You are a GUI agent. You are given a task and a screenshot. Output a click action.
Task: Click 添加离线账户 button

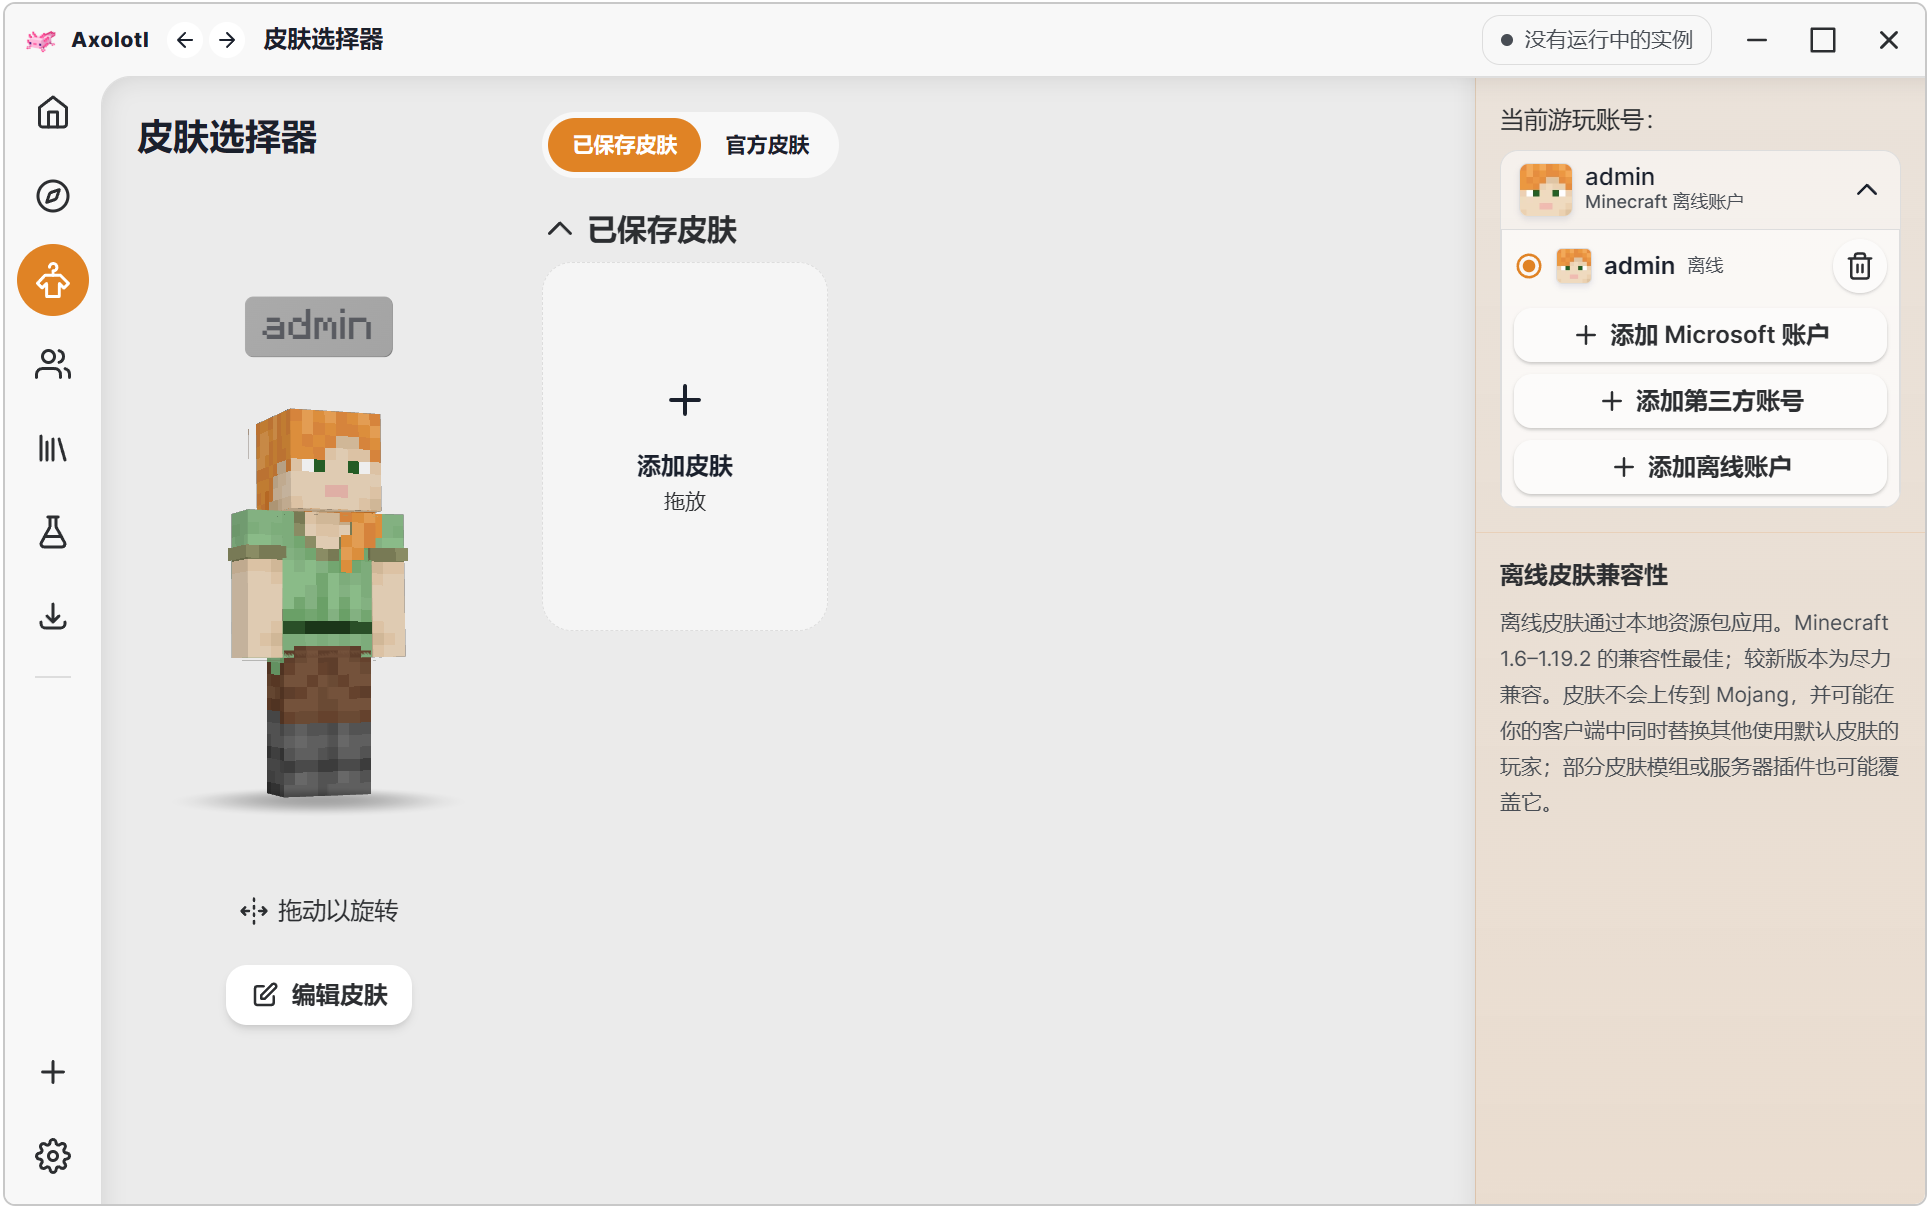point(1700,467)
